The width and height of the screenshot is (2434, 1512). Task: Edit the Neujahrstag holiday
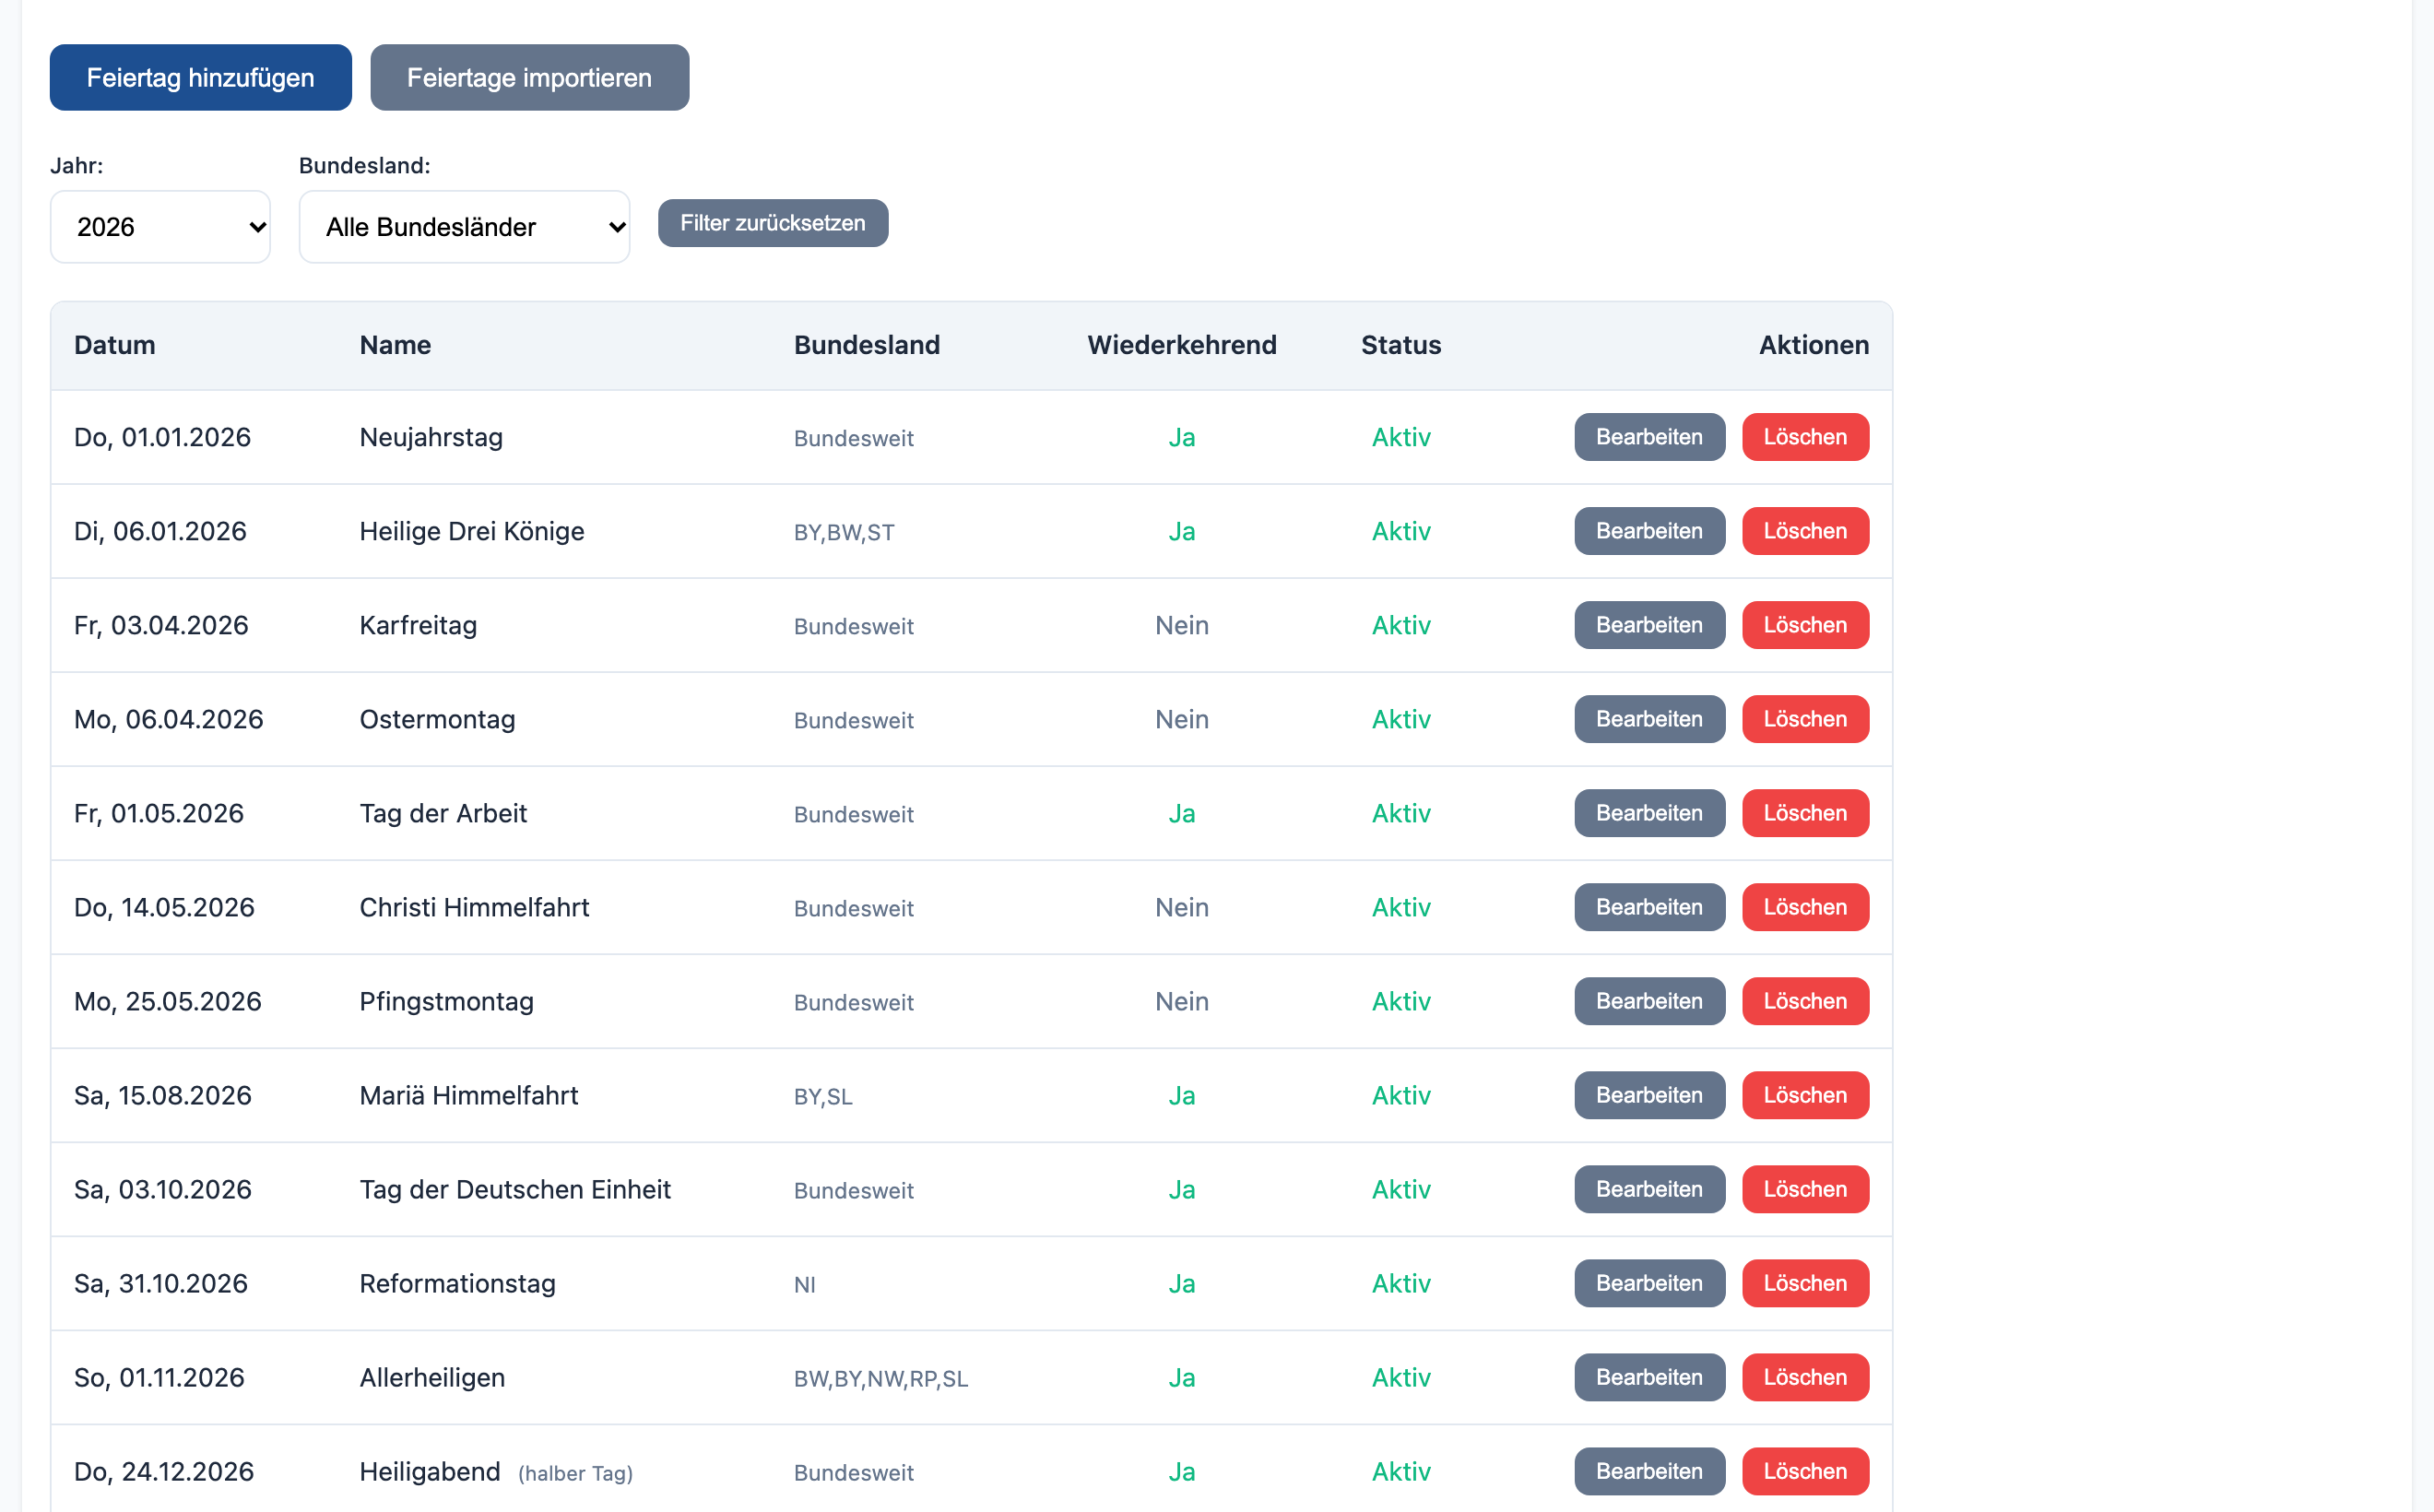point(1649,437)
